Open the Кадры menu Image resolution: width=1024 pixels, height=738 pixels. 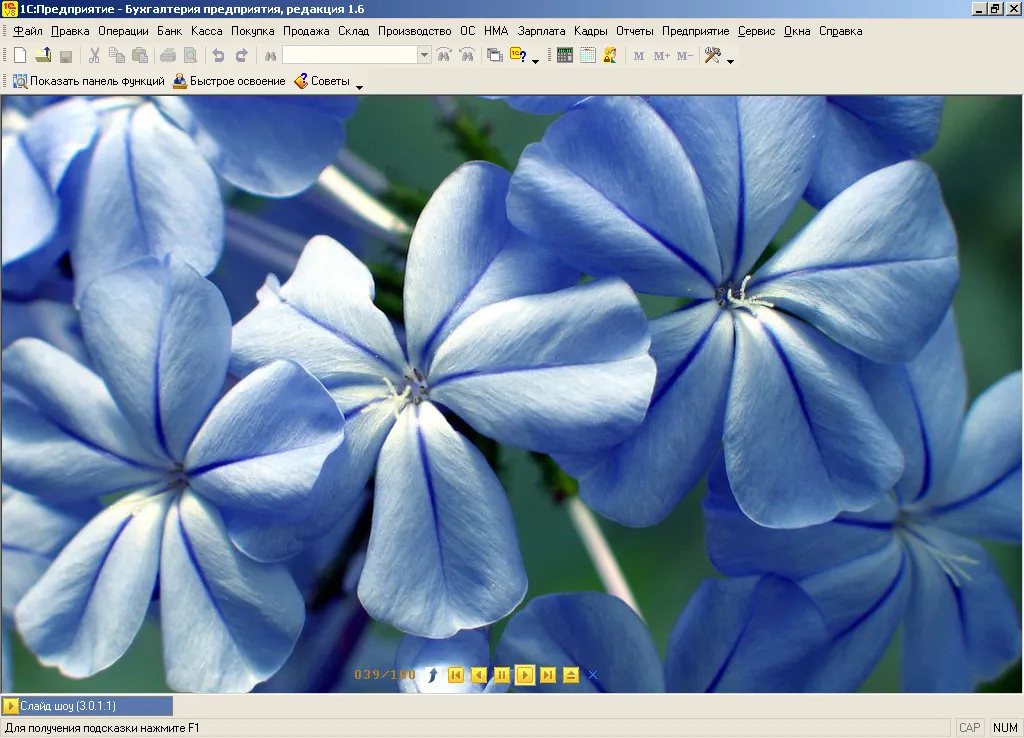pos(591,31)
